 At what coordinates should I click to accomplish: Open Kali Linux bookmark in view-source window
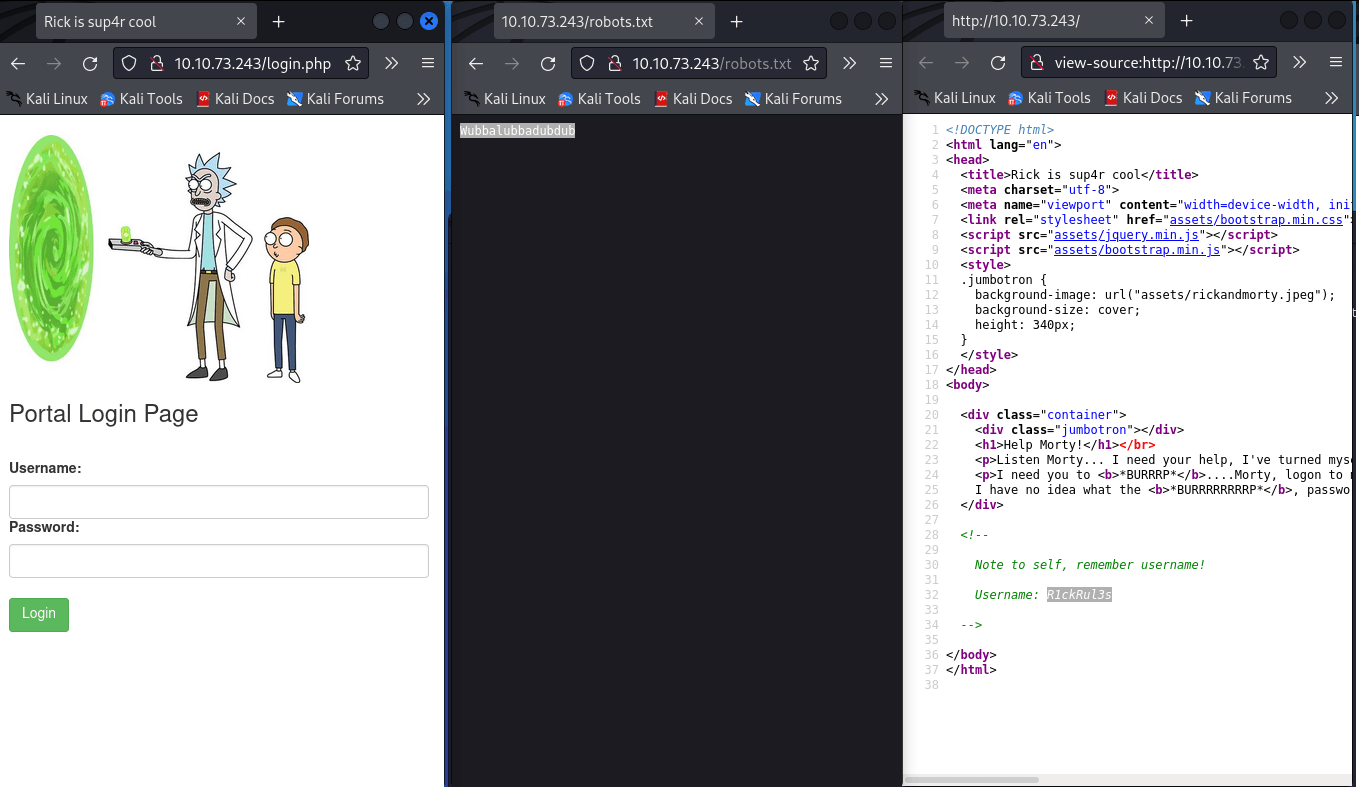(955, 97)
